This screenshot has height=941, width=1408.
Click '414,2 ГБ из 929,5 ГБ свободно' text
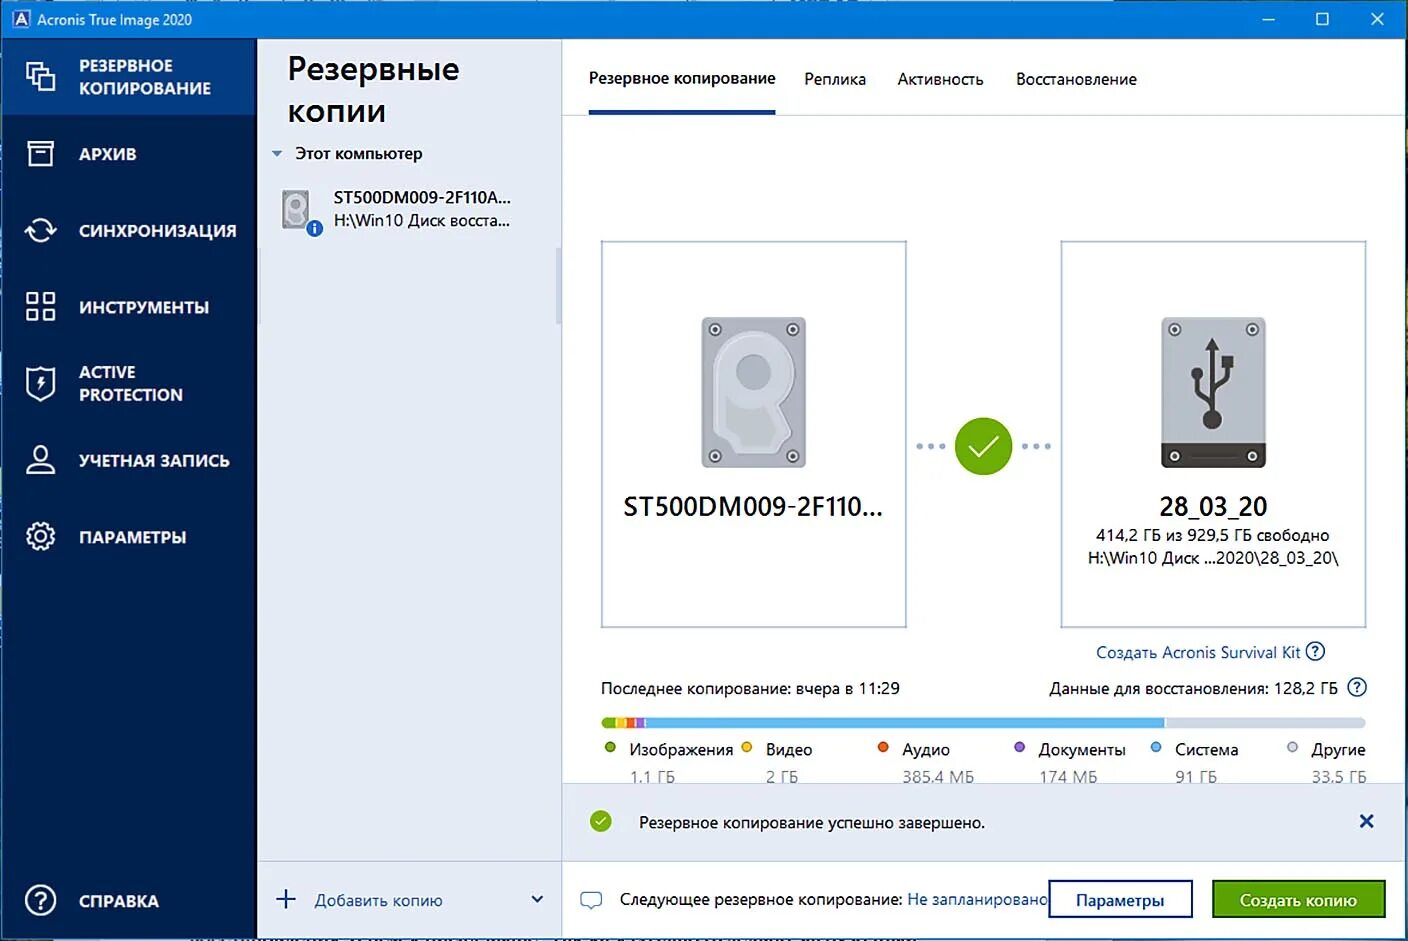1212,535
